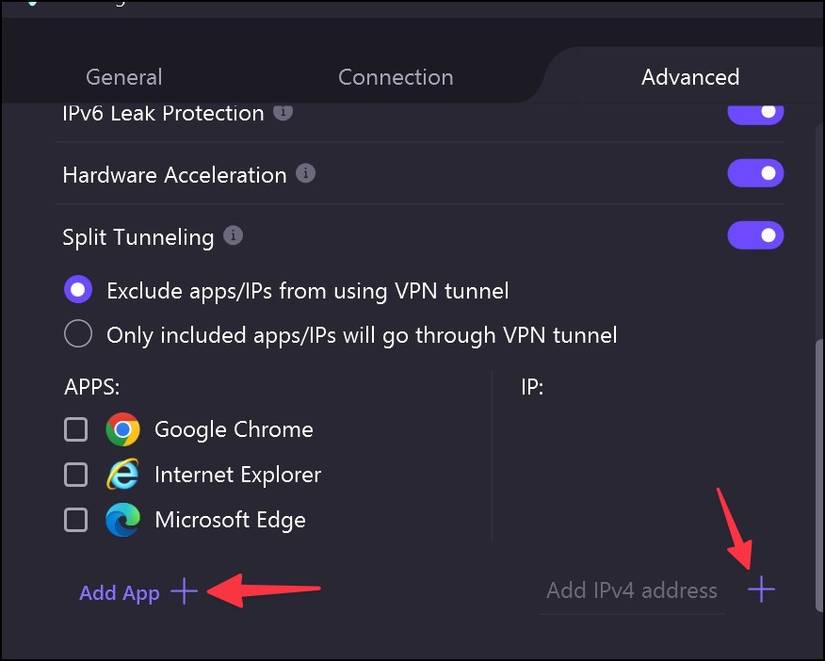
Task: Select the Exclude apps/IPs radio button
Action: [x=78, y=289]
